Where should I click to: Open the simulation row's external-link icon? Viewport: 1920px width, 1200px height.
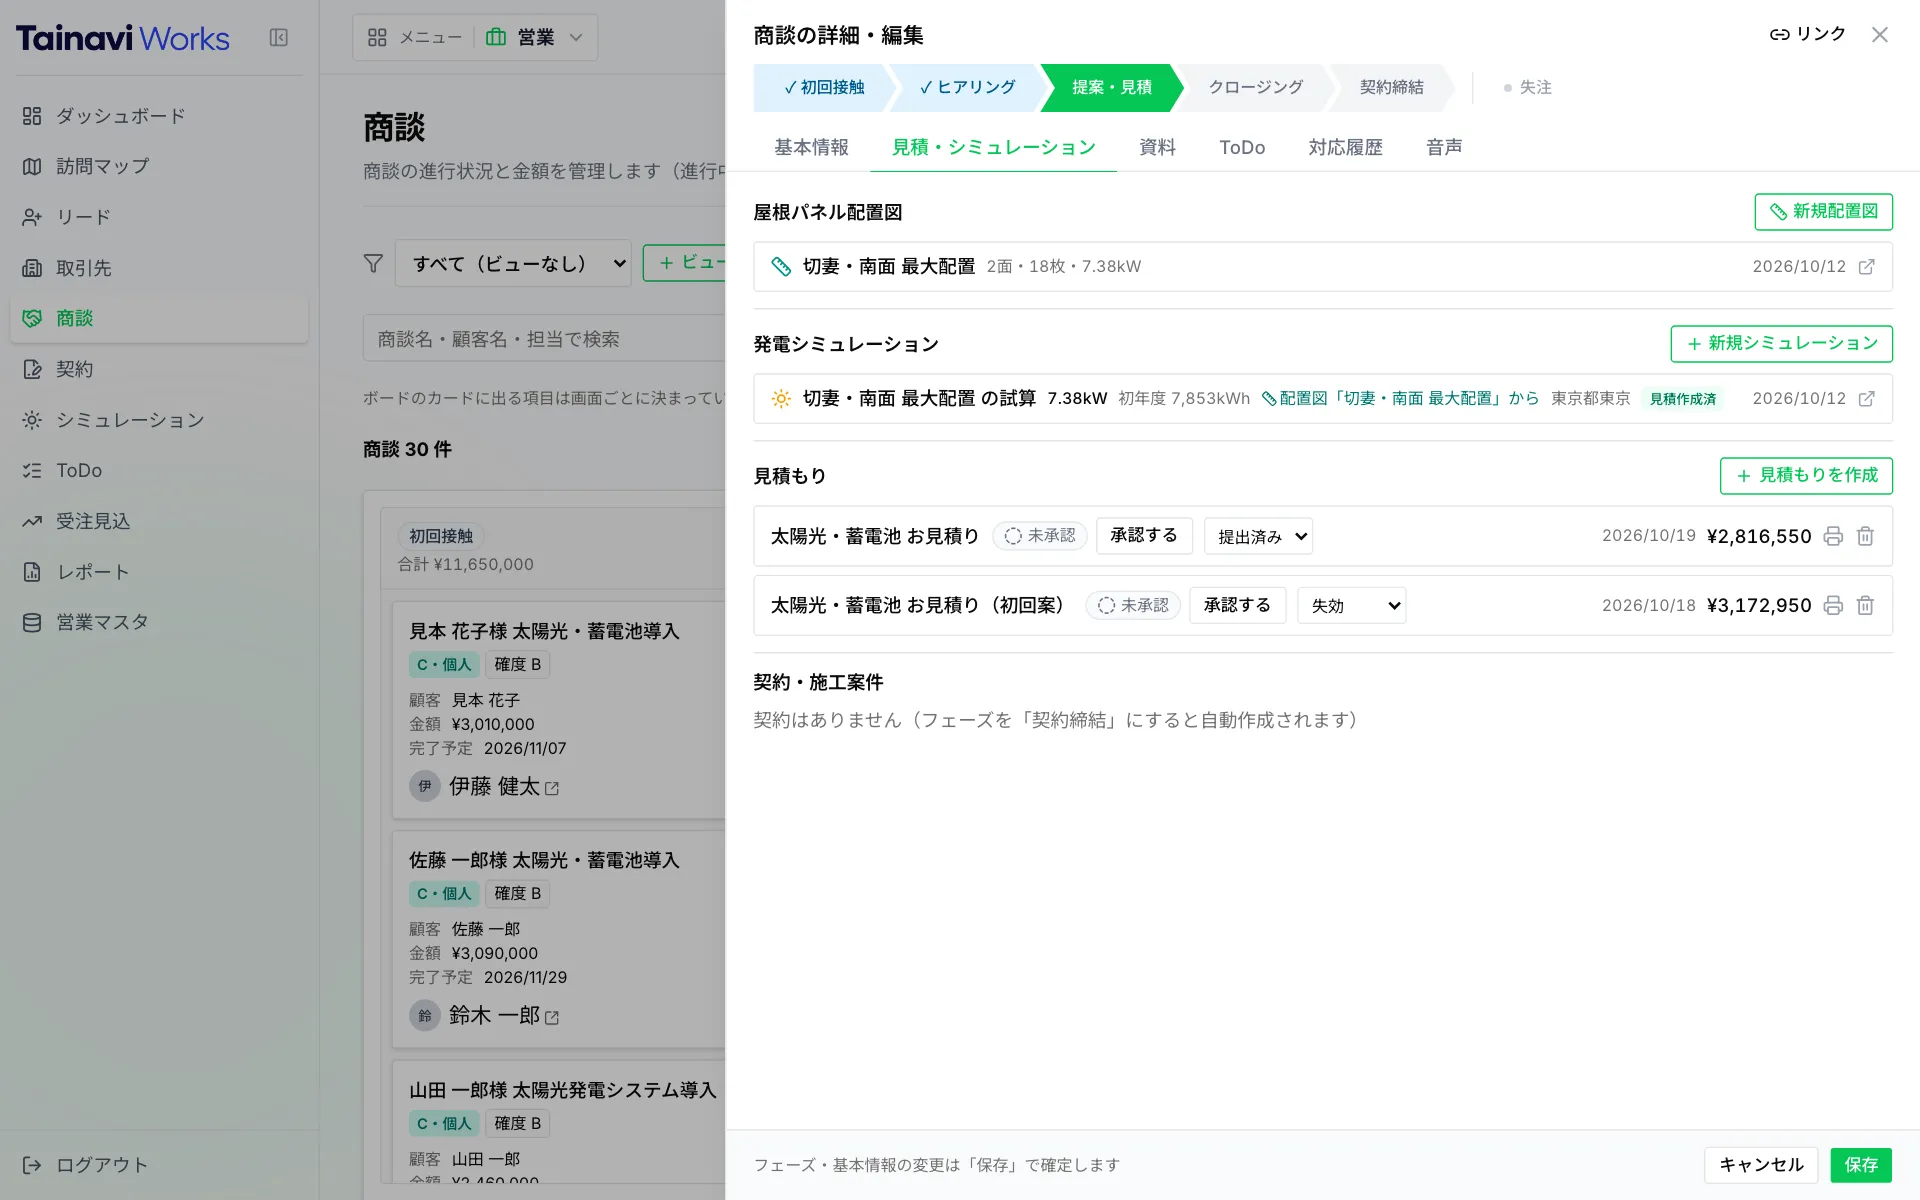pyautogui.click(x=1866, y=399)
